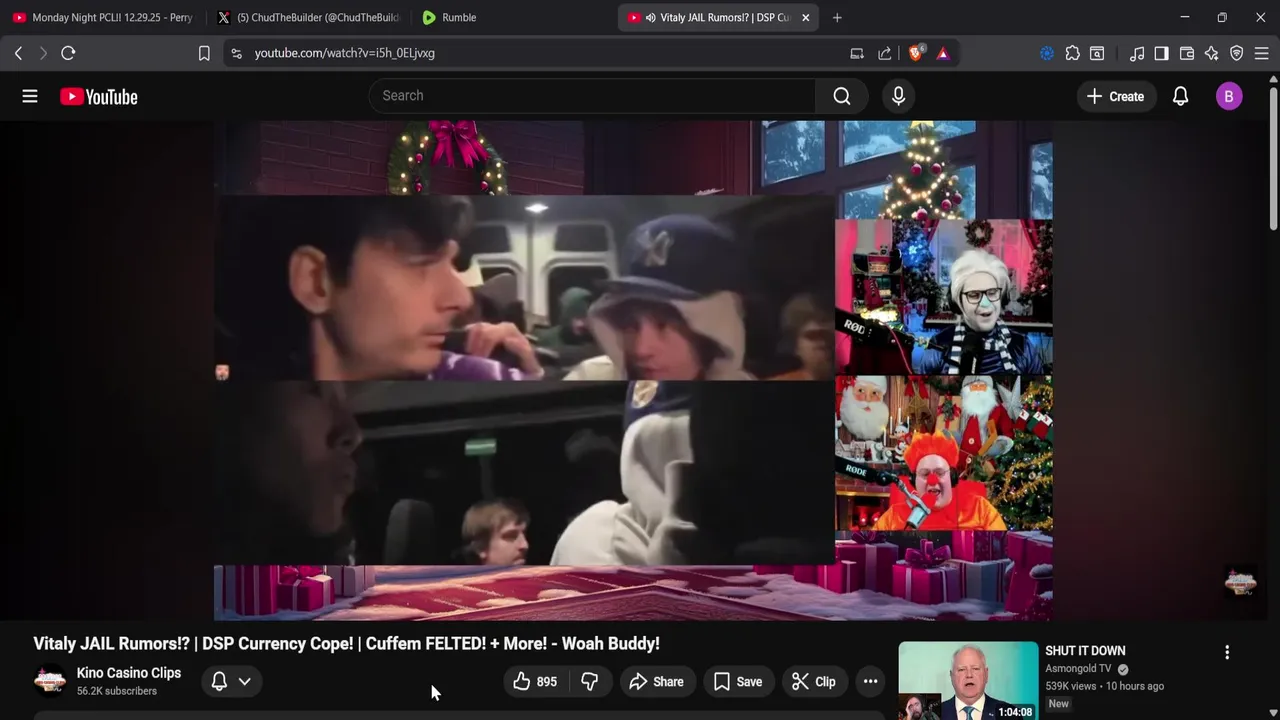This screenshot has width=1280, height=720.
Task: Click Kino Casino Clips channel avatar
Action: [50, 681]
